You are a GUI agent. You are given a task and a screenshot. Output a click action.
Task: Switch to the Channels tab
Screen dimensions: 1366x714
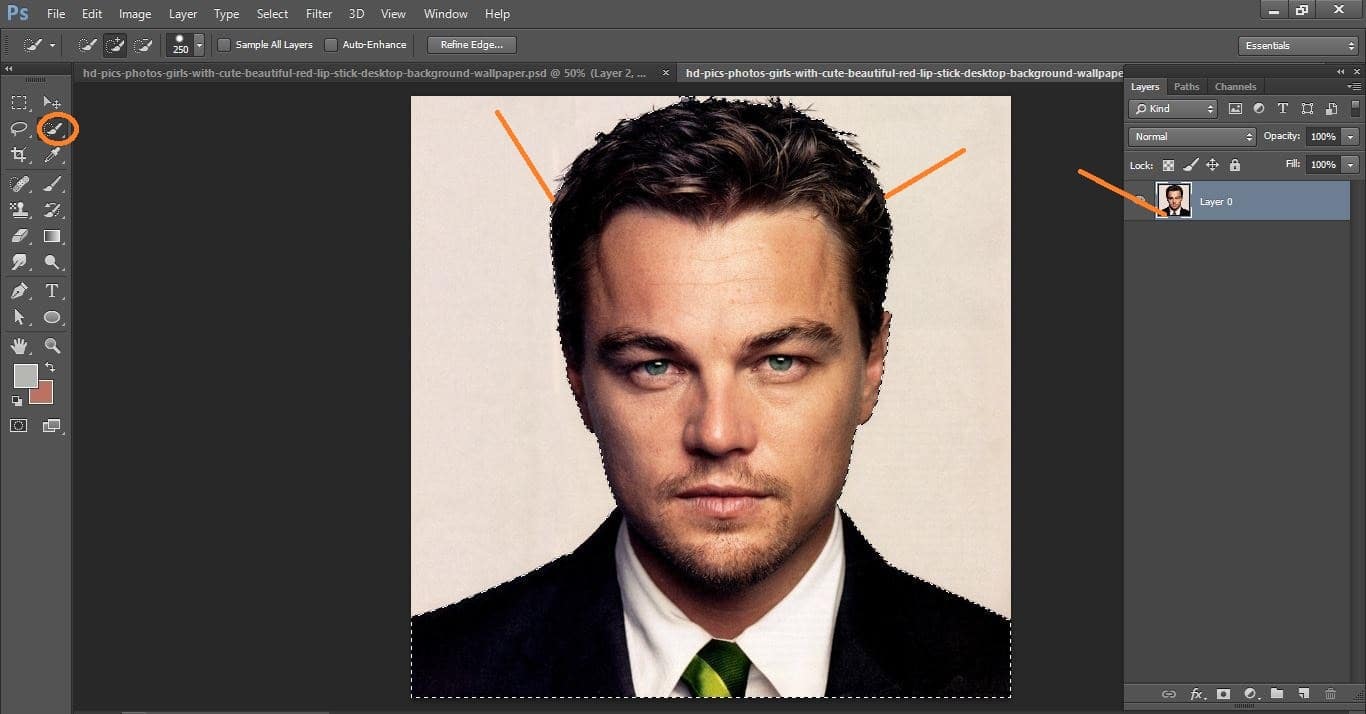tap(1235, 86)
